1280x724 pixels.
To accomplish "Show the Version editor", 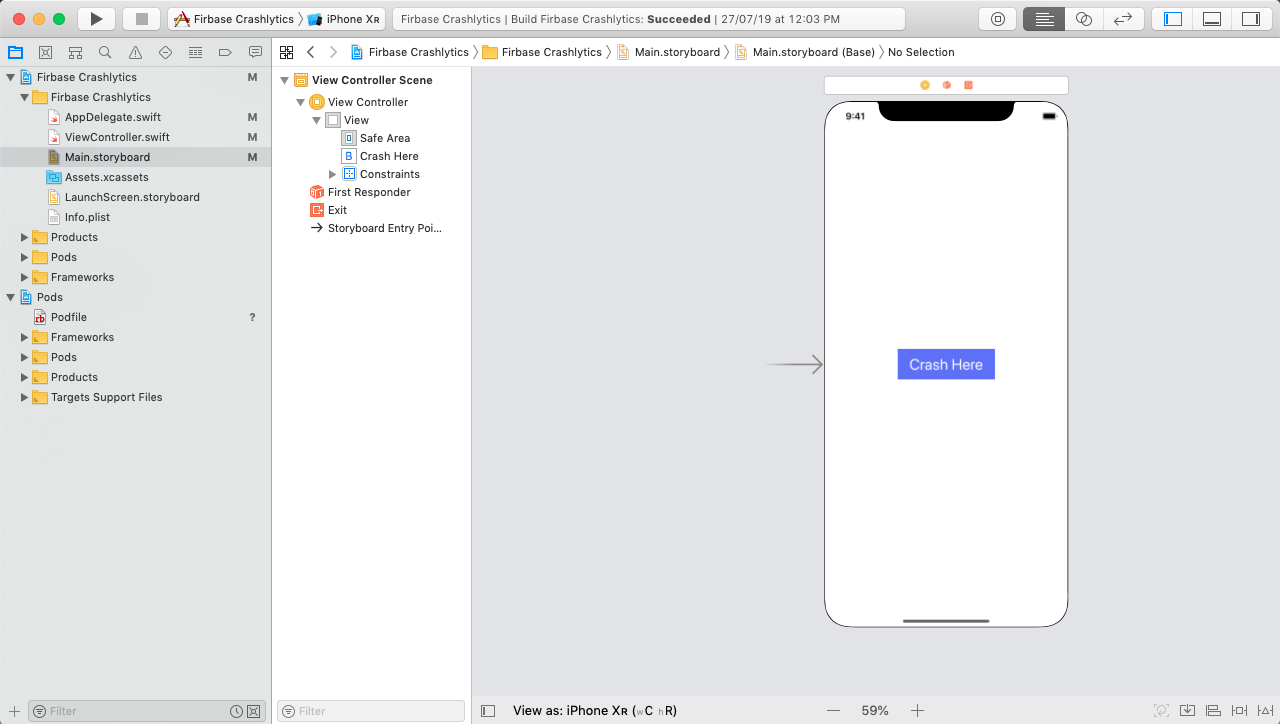I will pyautogui.click(x=1123, y=19).
